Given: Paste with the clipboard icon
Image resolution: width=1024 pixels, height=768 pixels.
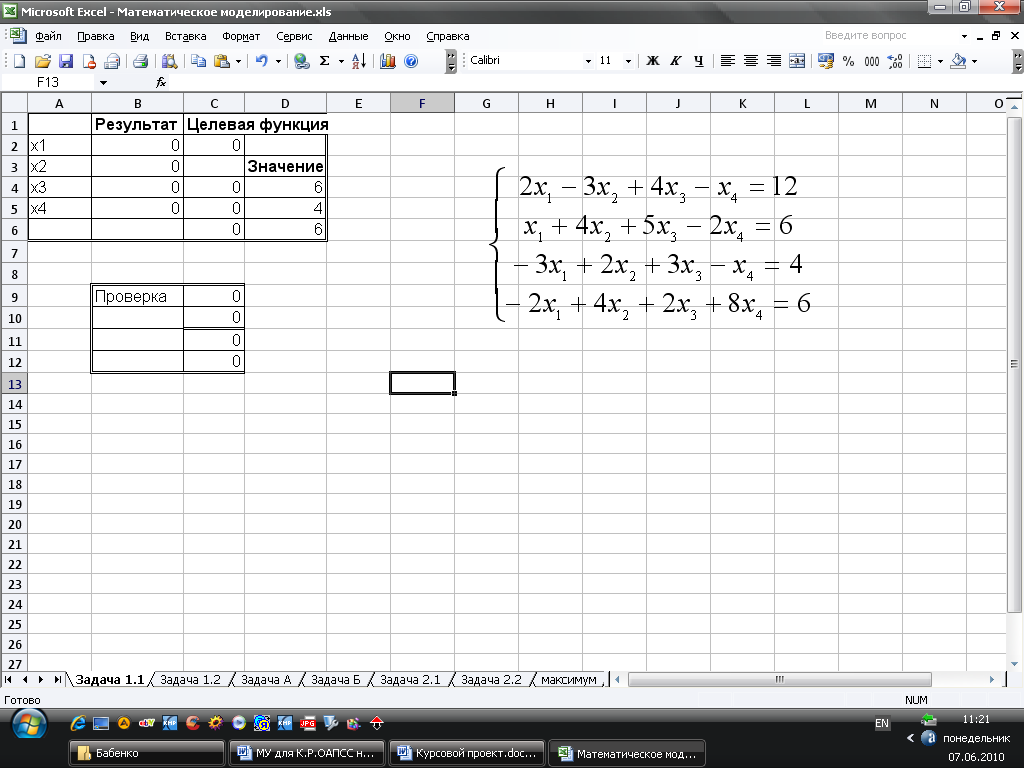Looking at the screenshot, I should 222,61.
